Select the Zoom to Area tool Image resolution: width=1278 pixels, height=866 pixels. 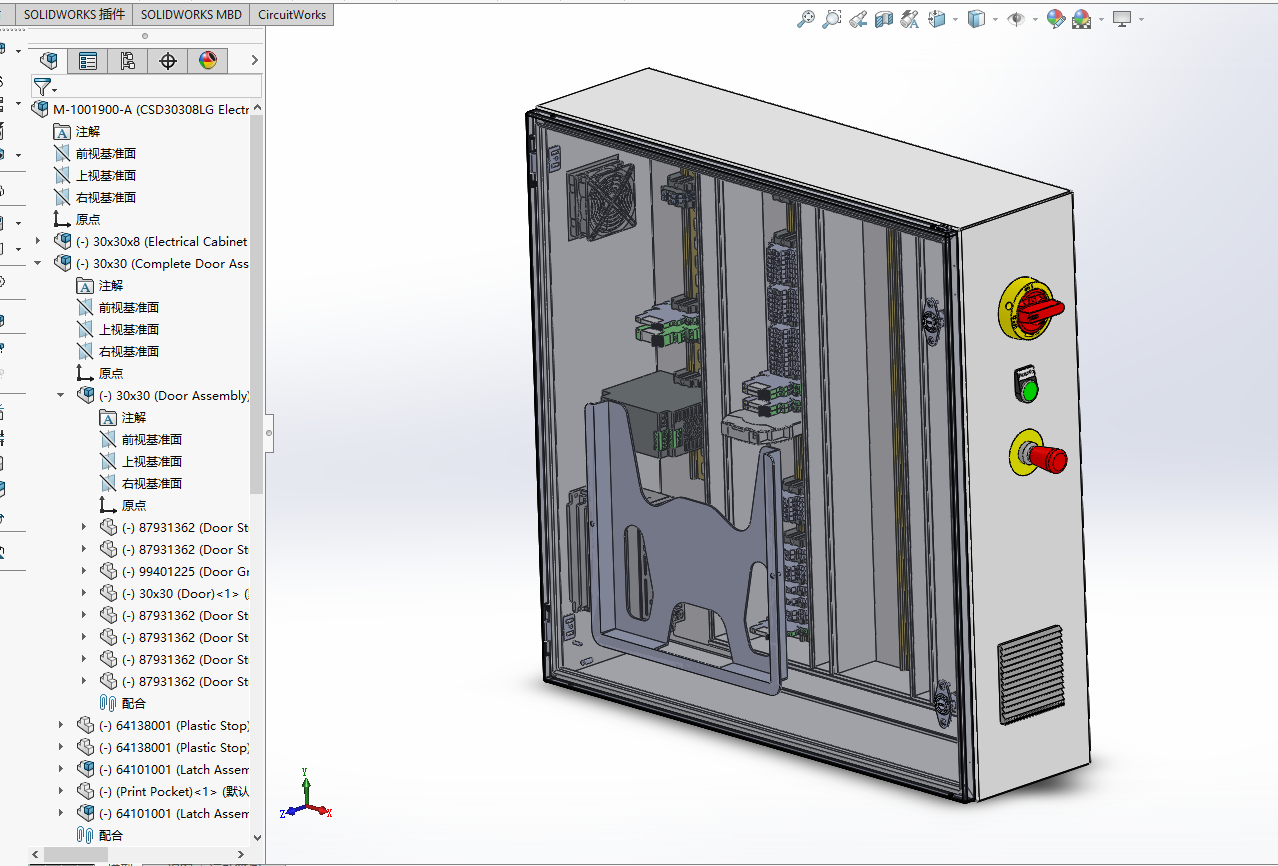pos(832,19)
